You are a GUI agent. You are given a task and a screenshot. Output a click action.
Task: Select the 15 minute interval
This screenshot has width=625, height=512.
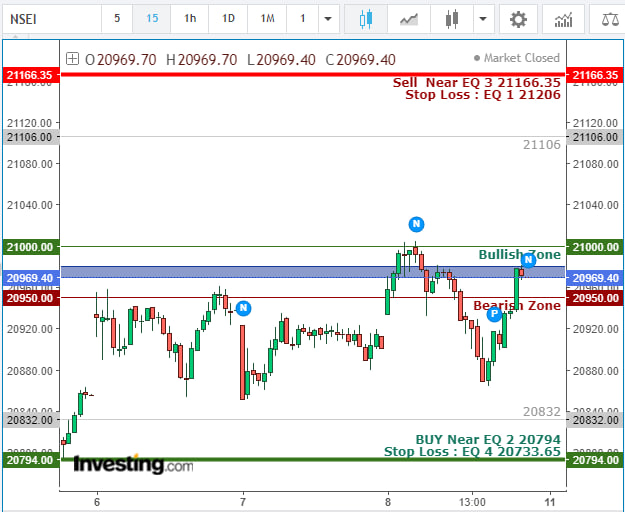pos(152,19)
